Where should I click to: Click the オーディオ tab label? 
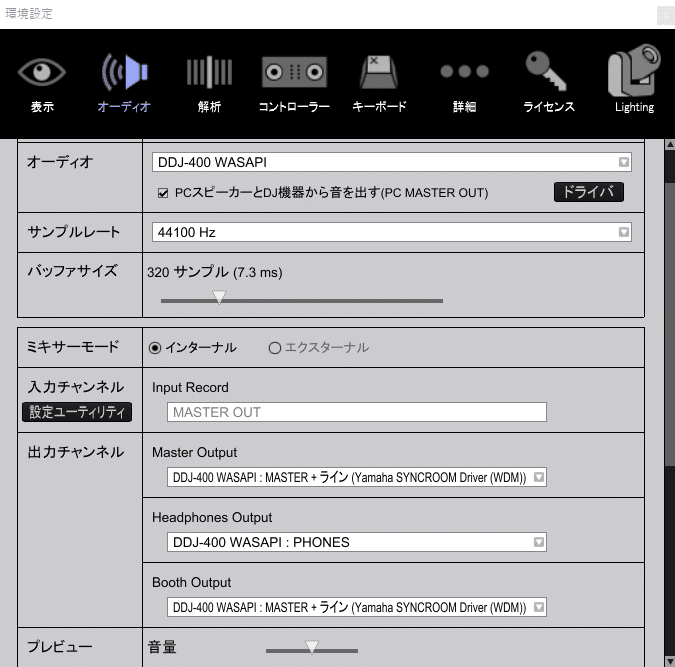tap(124, 107)
